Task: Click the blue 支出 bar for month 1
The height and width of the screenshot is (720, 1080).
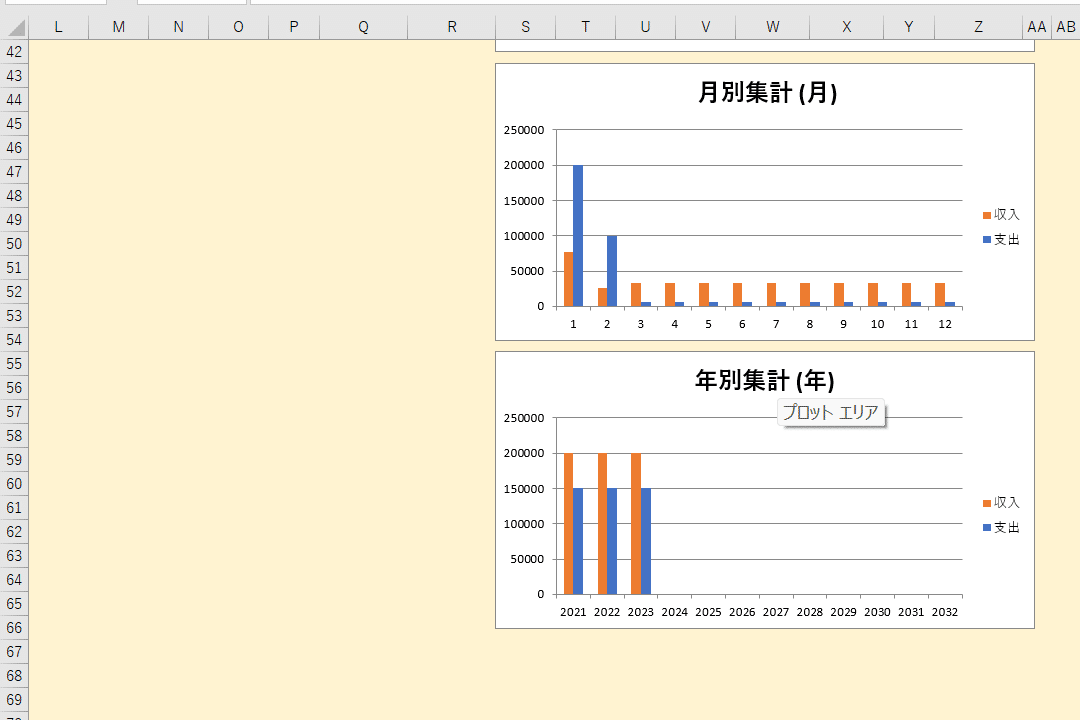Action: [578, 236]
